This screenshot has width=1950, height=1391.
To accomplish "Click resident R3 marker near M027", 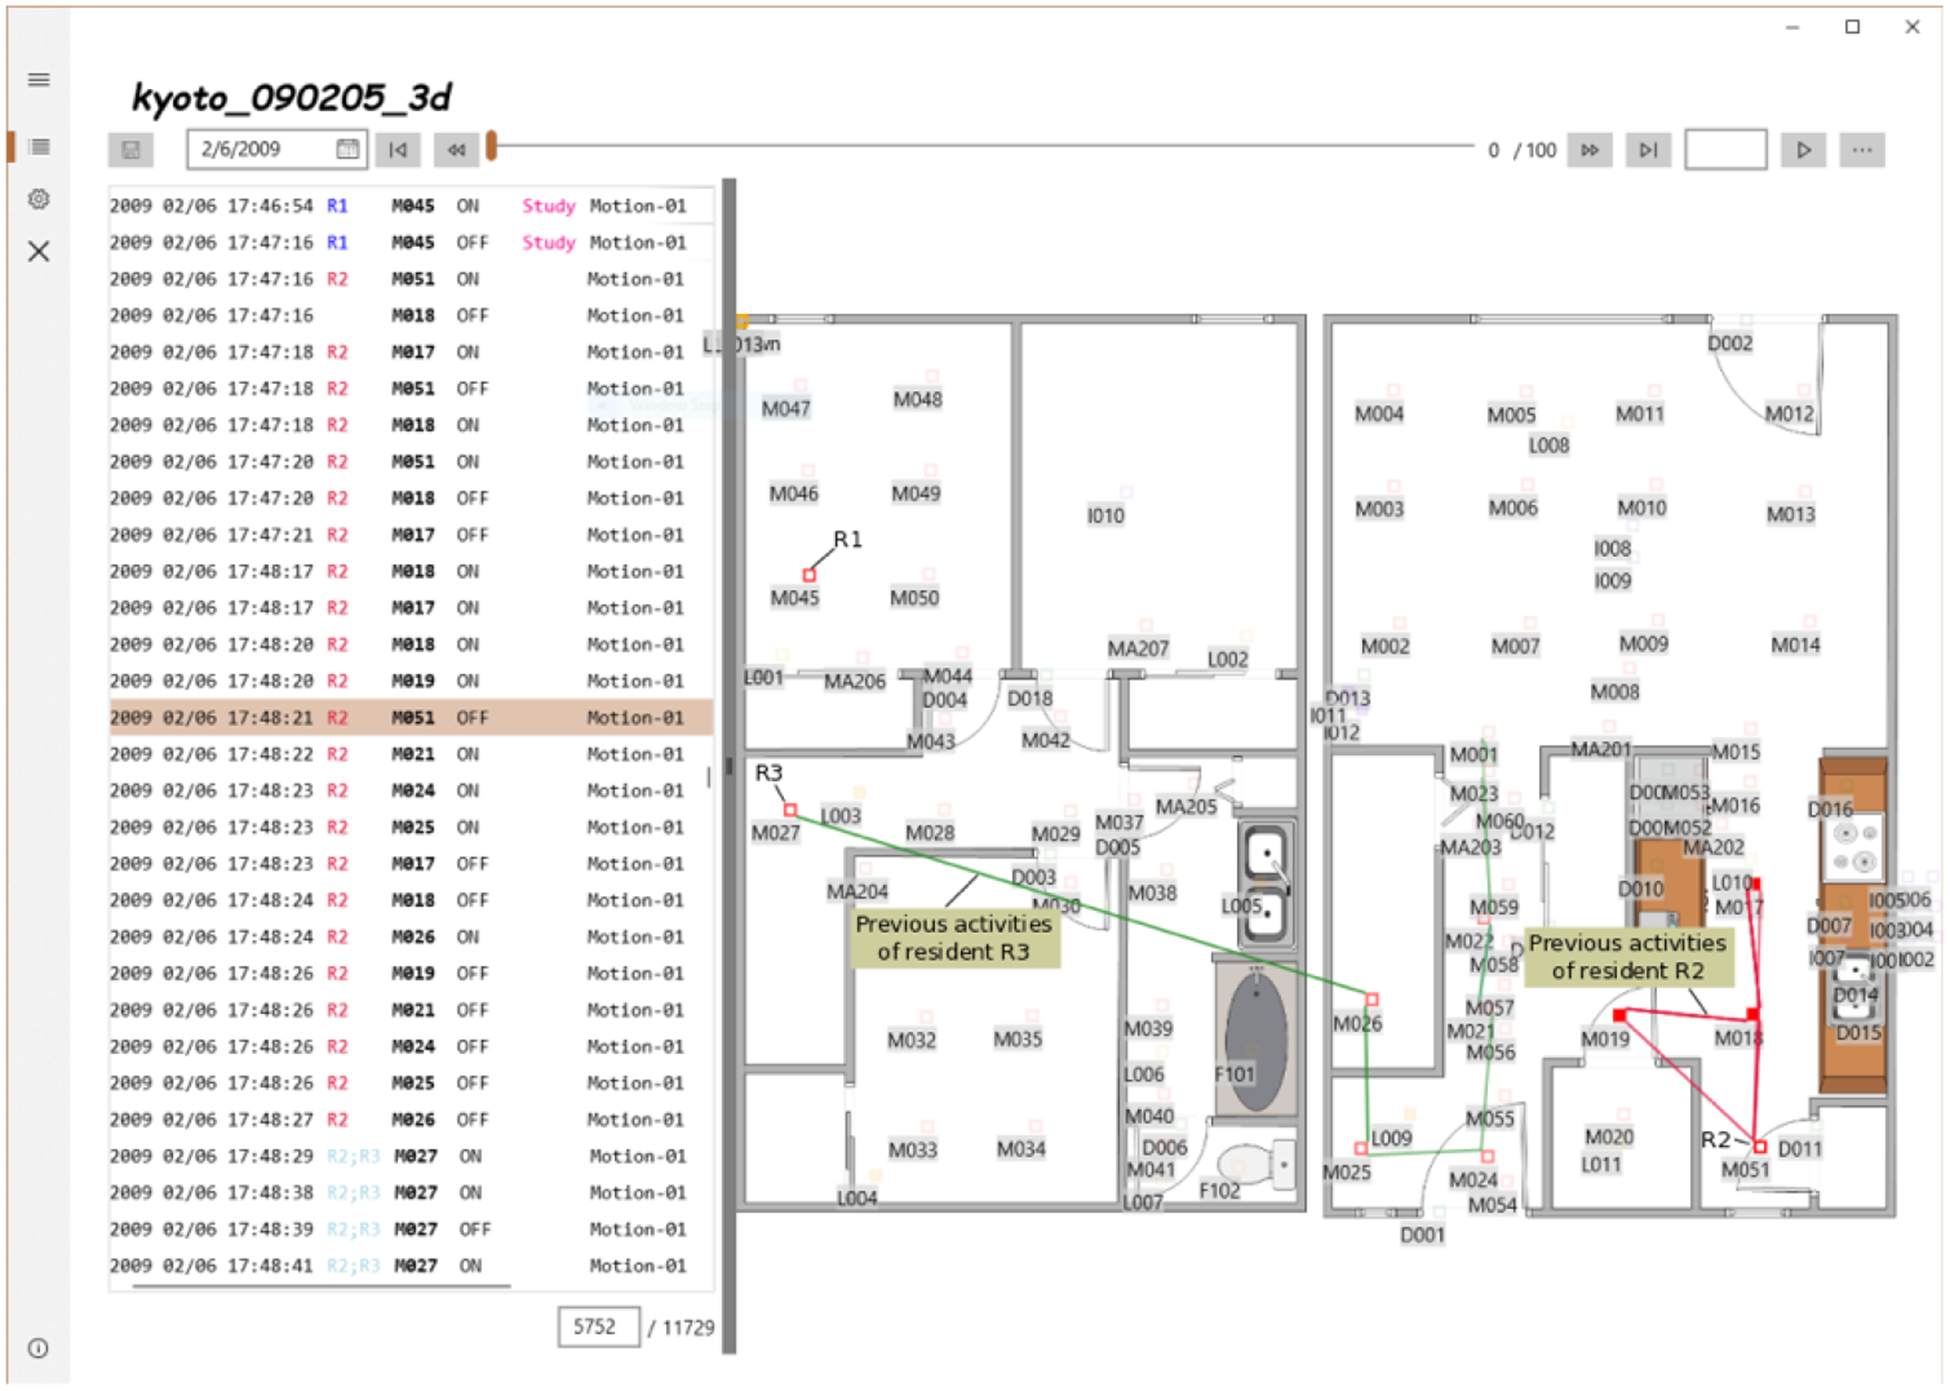I will coord(790,810).
